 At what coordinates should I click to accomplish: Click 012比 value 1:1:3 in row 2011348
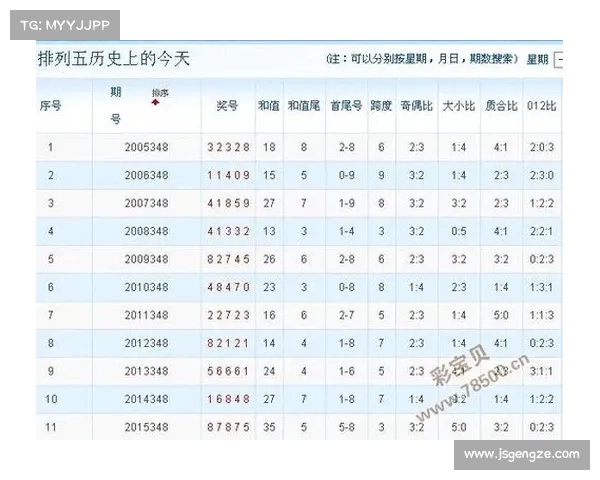pos(541,315)
